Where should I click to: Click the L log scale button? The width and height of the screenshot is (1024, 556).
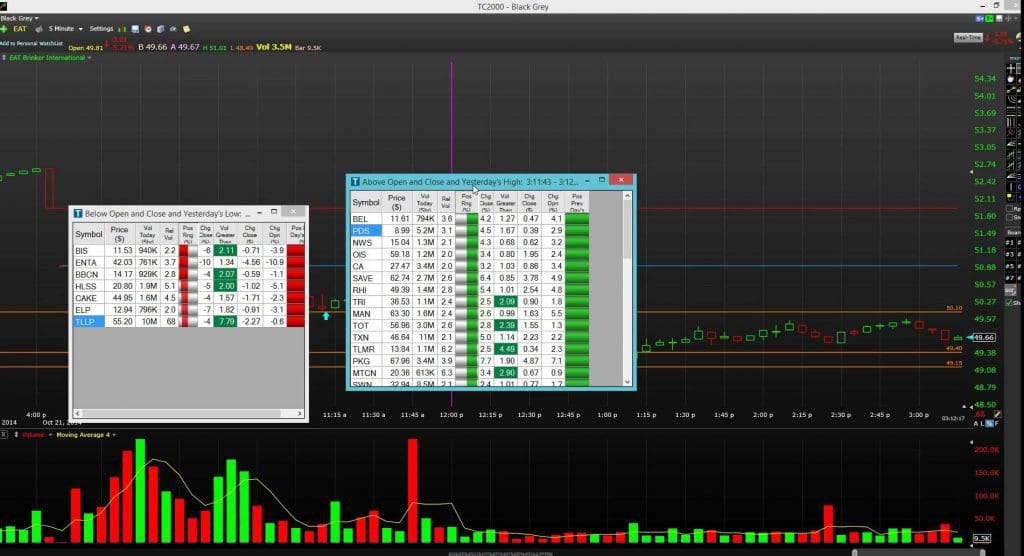tap(982, 423)
